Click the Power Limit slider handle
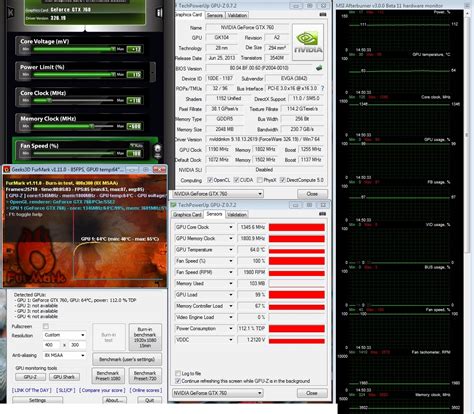 tap(113, 74)
